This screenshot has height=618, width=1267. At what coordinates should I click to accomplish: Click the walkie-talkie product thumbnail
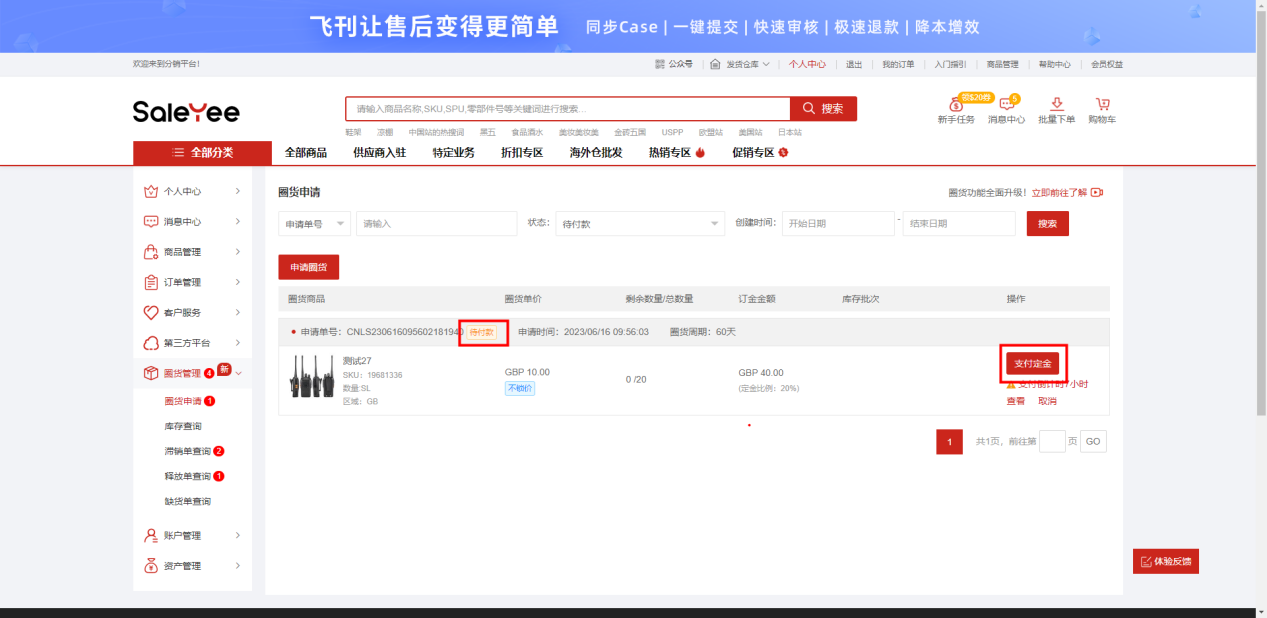click(311, 376)
